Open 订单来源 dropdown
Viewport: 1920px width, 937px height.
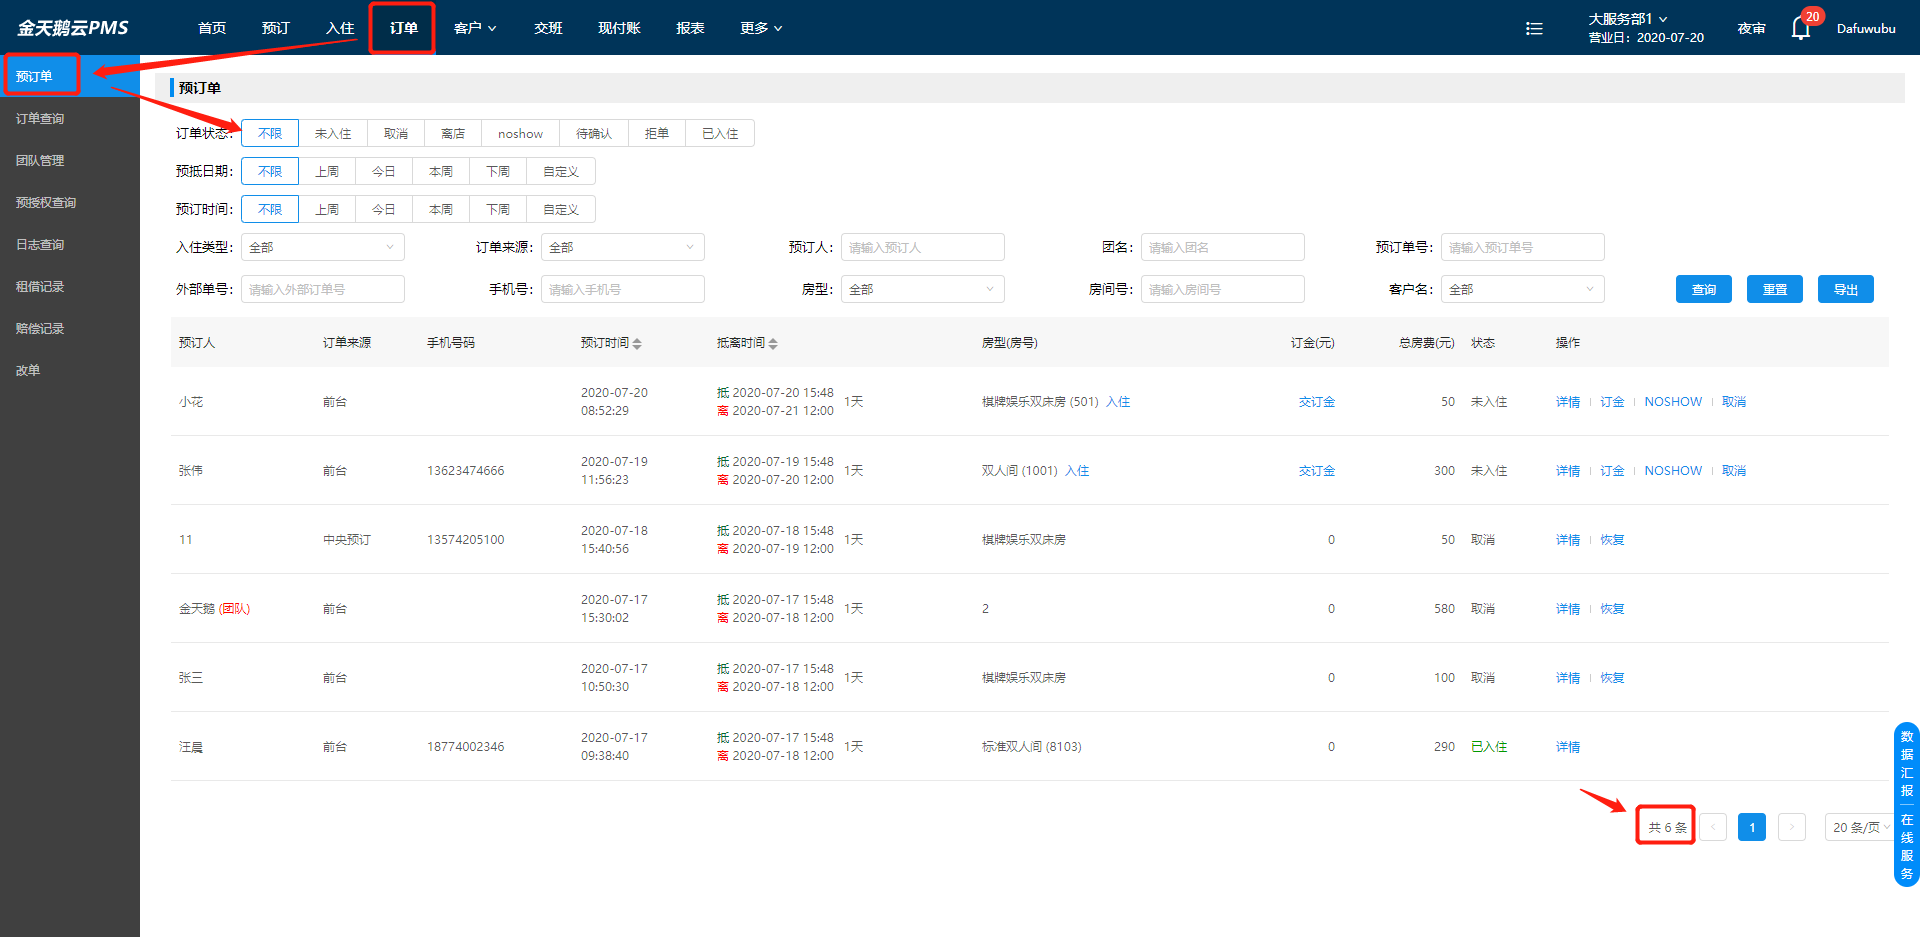tap(623, 247)
